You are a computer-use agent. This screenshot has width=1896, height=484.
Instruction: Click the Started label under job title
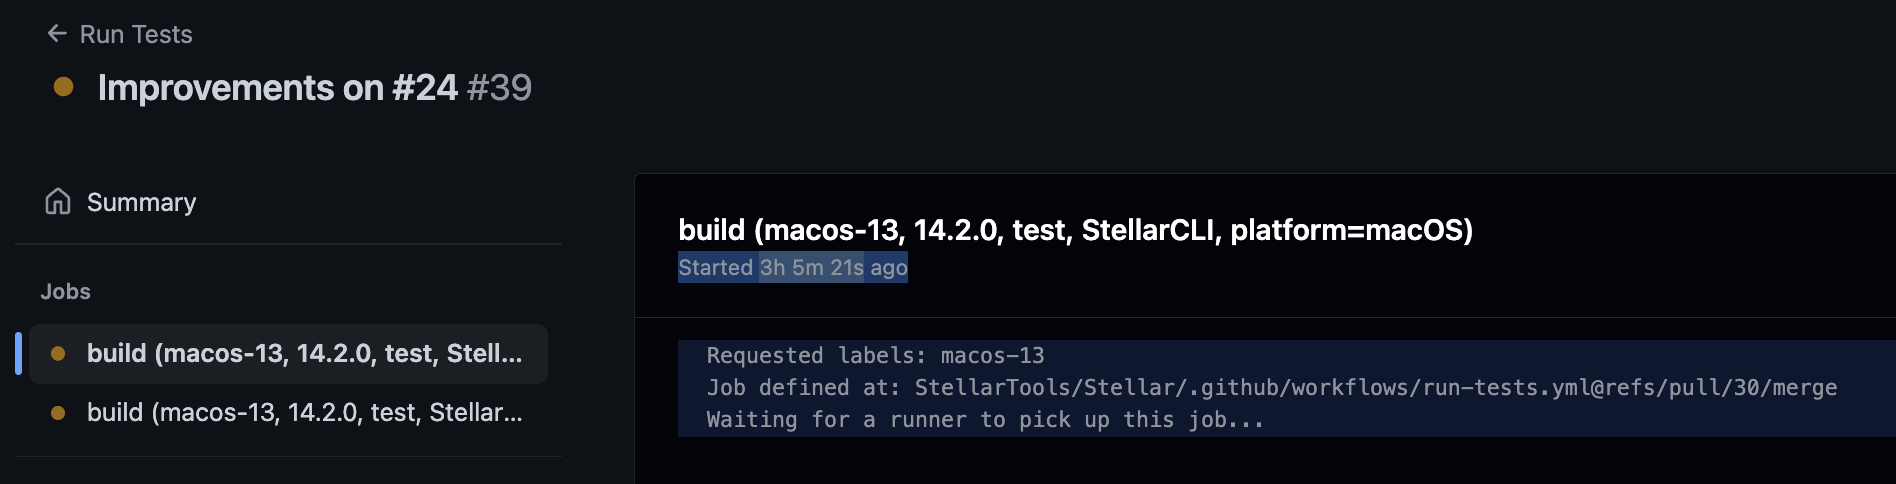click(715, 268)
